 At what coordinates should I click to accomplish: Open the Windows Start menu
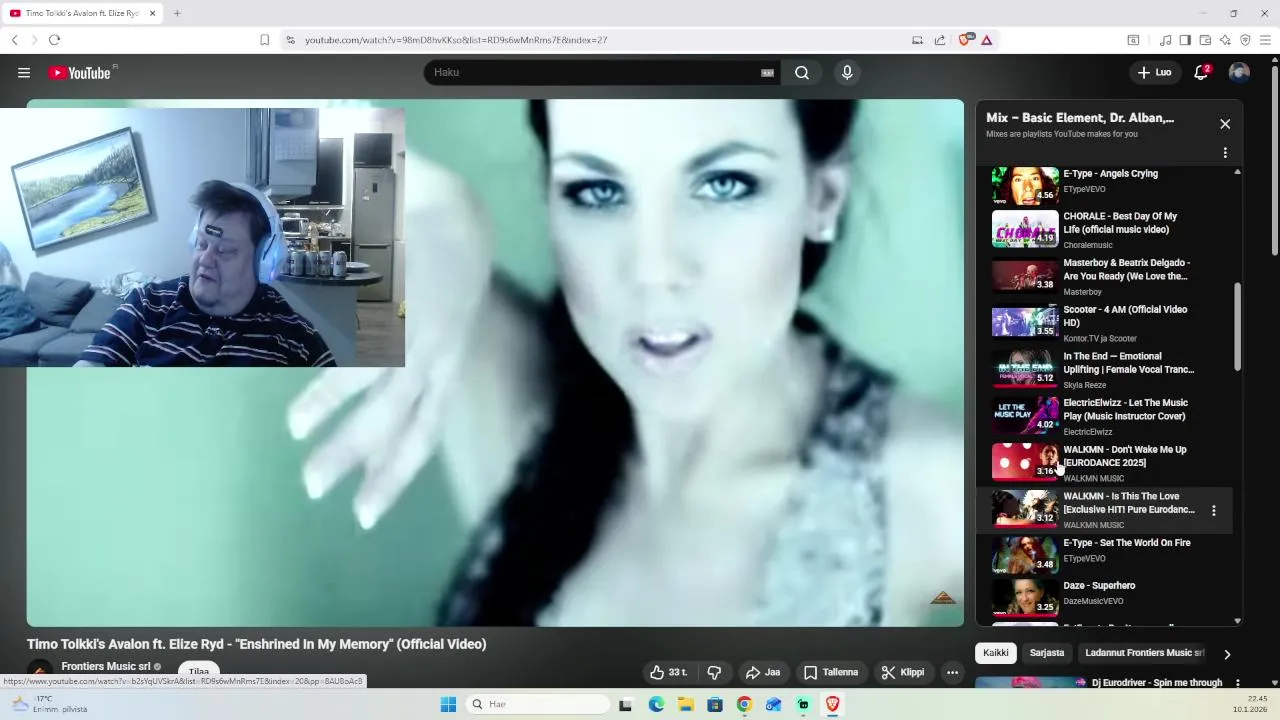(x=448, y=704)
